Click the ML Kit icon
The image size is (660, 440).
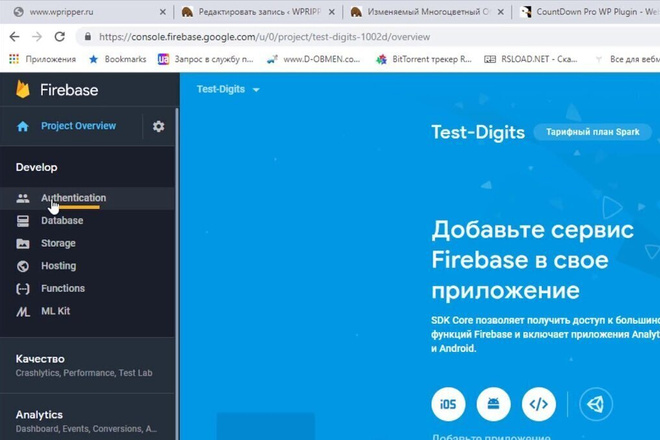23,312
